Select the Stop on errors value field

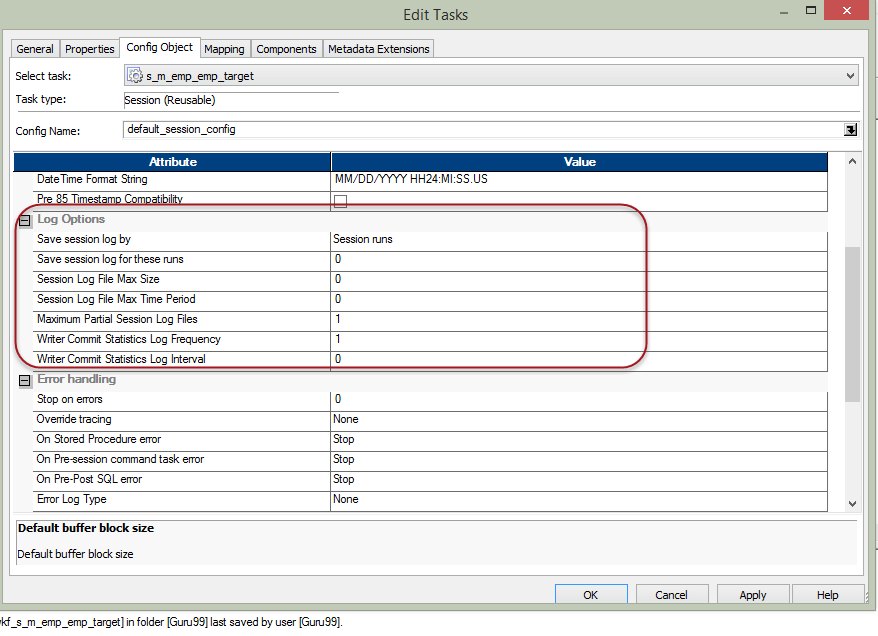coord(578,400)
